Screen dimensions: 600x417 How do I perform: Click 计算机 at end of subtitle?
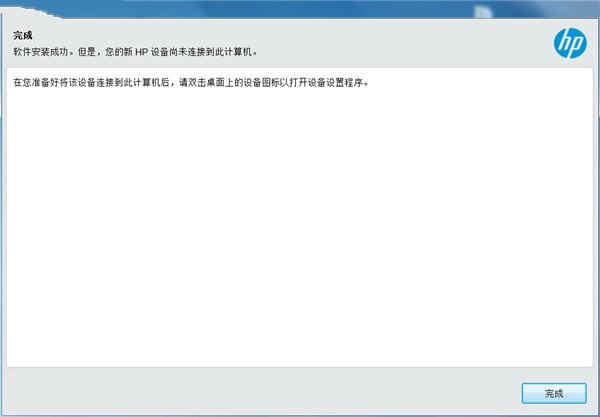click(x=239, y=52)
